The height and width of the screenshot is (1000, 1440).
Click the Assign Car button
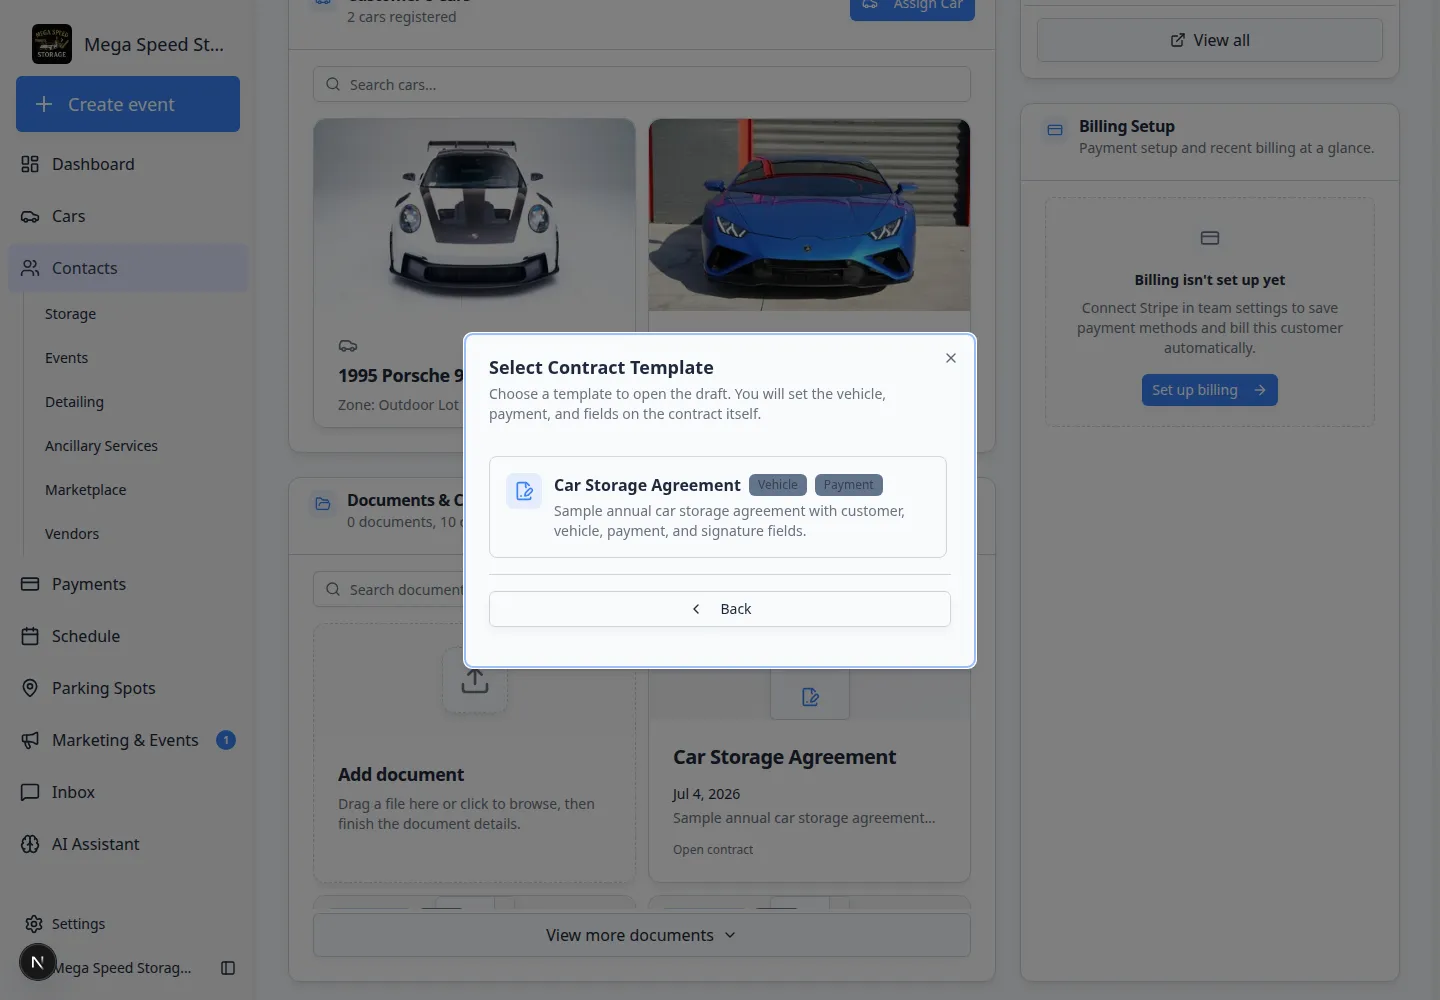point(912,6)
